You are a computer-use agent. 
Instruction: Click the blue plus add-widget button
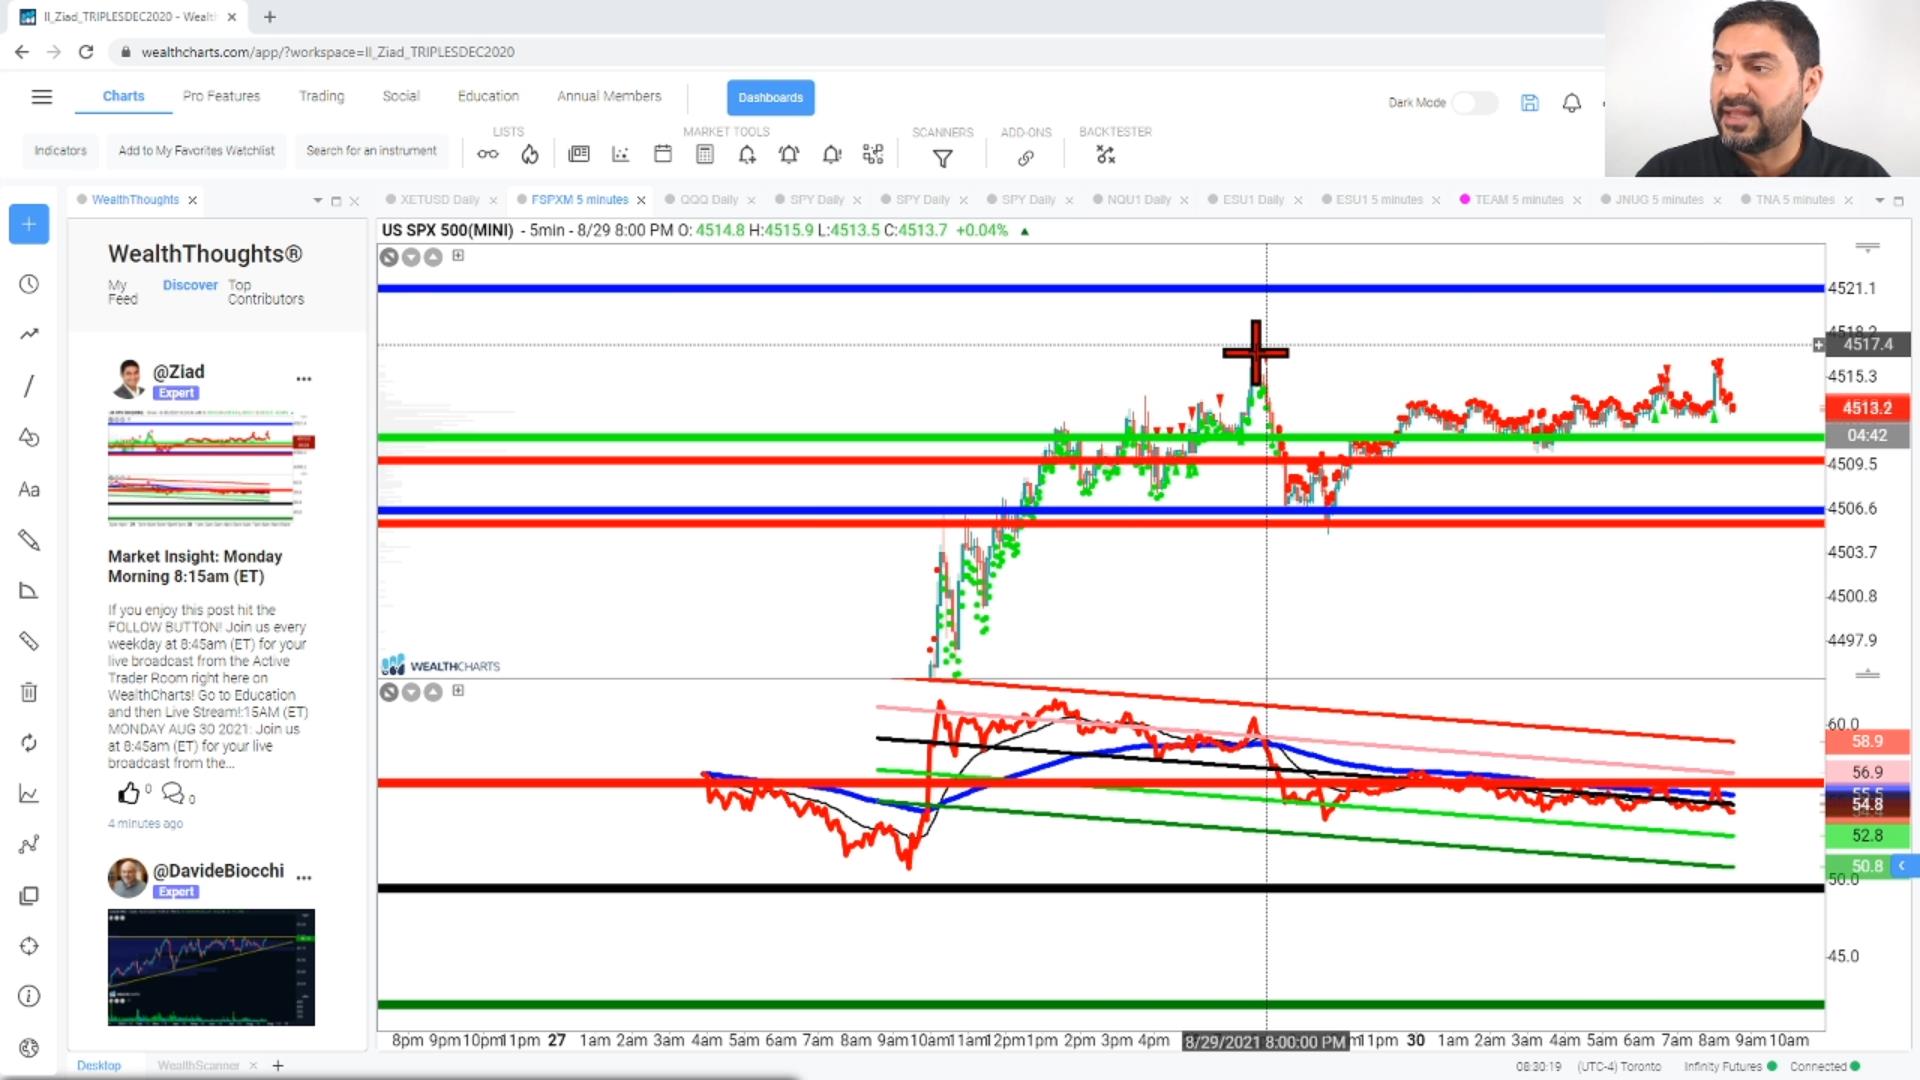coord(29,224)
